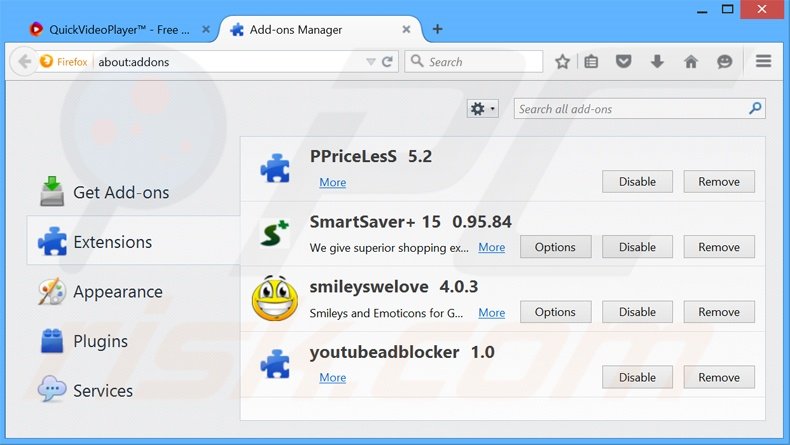Disable the PPriceLesS extension
Viewport: 790px width, 445px height.
(637, 181)
